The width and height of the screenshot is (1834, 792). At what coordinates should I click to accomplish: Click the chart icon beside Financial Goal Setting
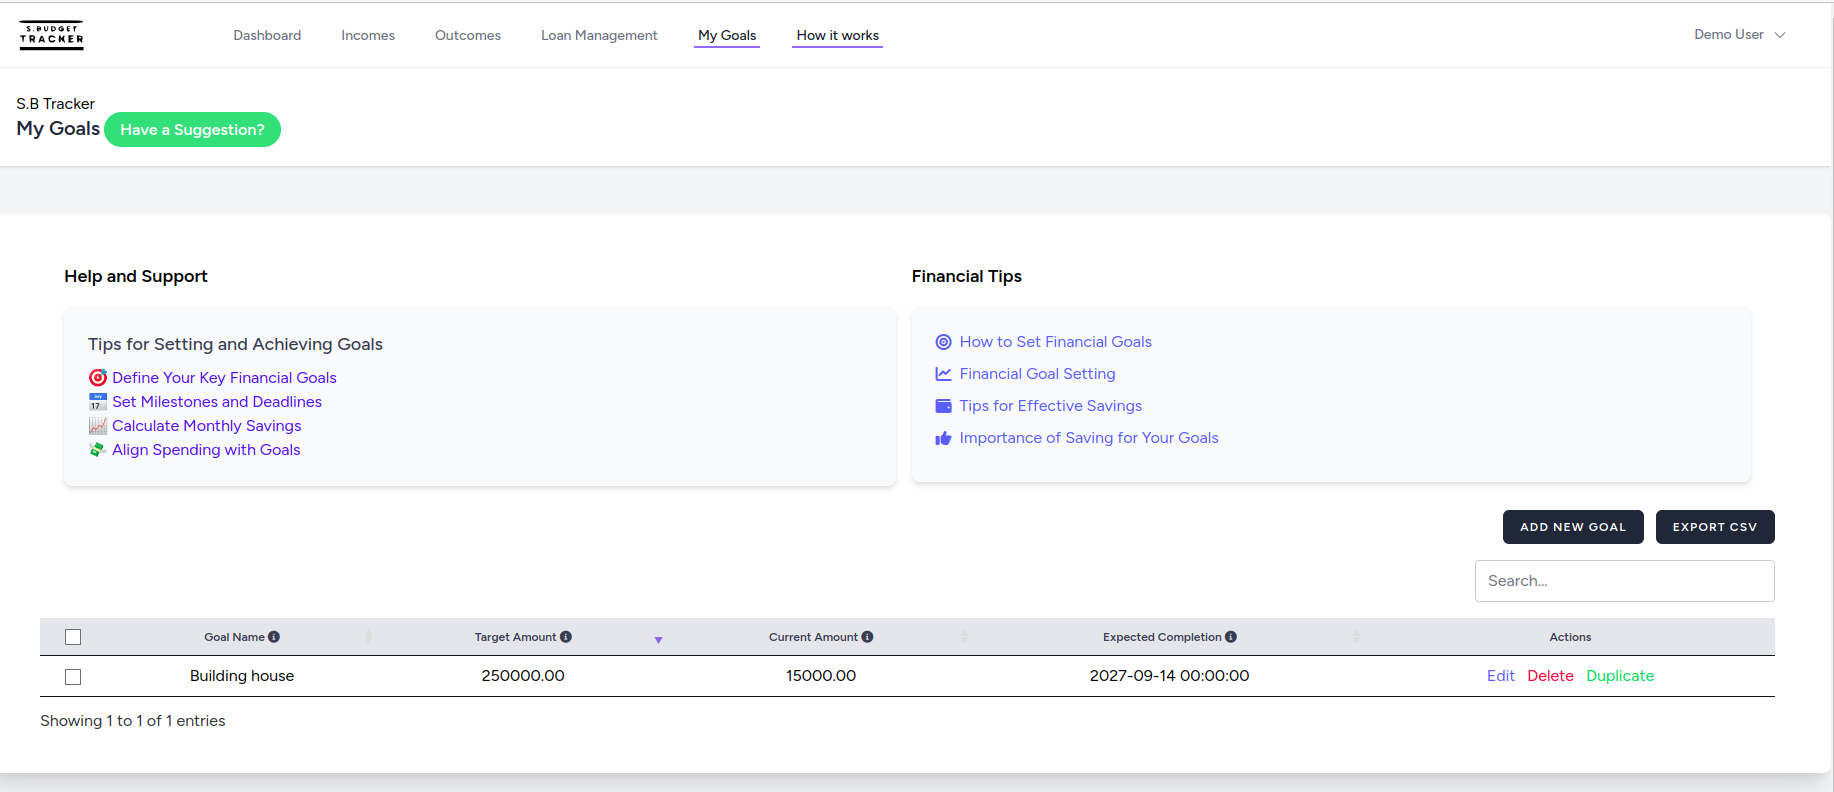[x=943, y=374]
